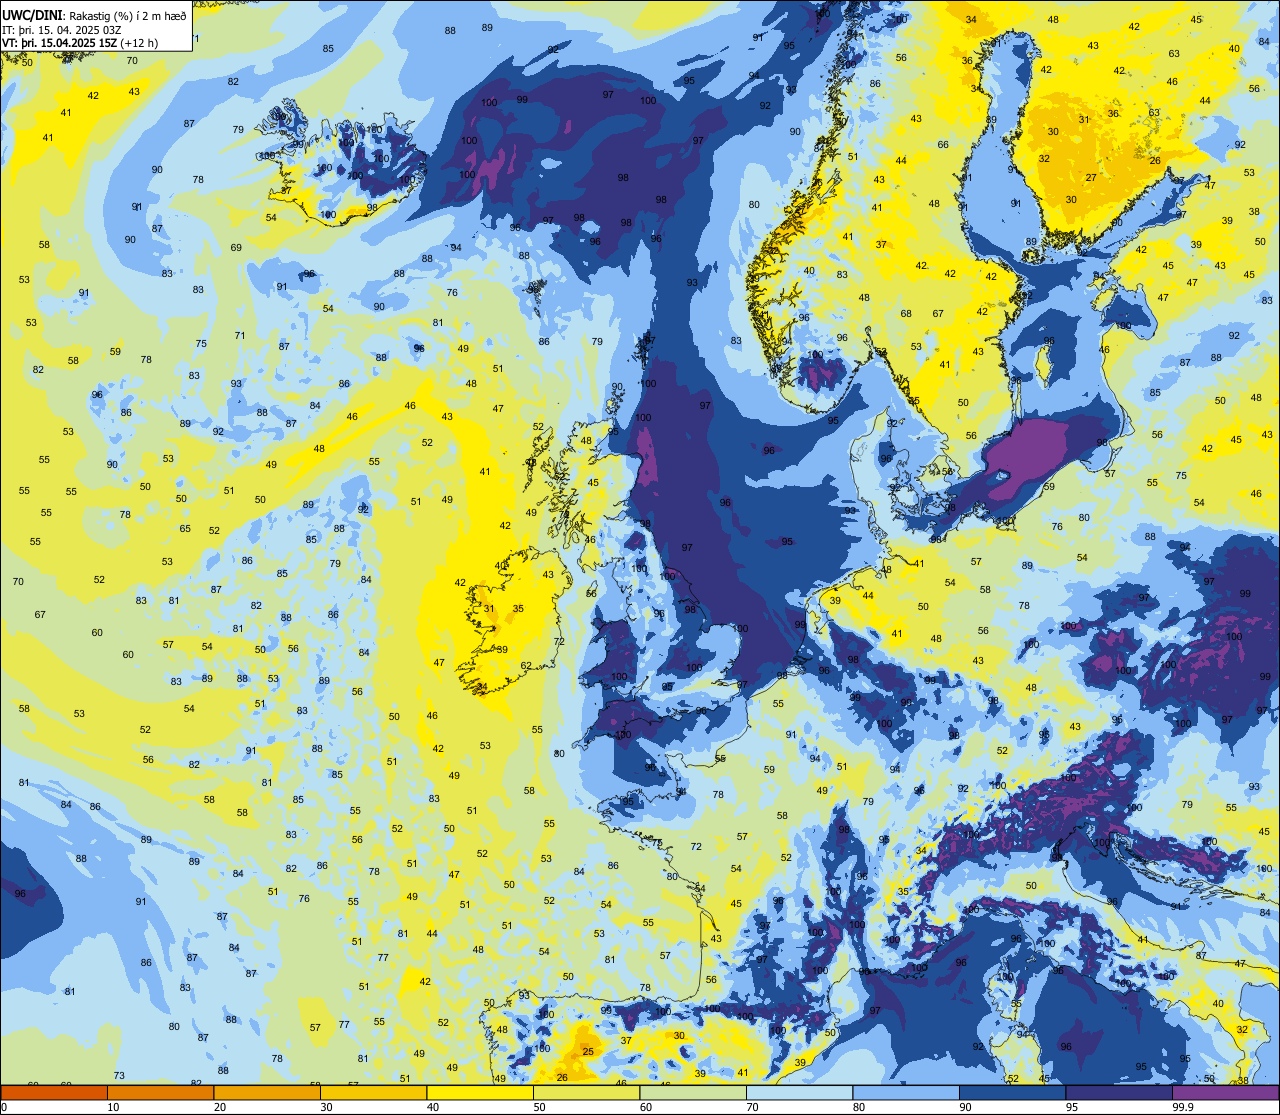Click the legend tick label '10'

click(113, 1107)
